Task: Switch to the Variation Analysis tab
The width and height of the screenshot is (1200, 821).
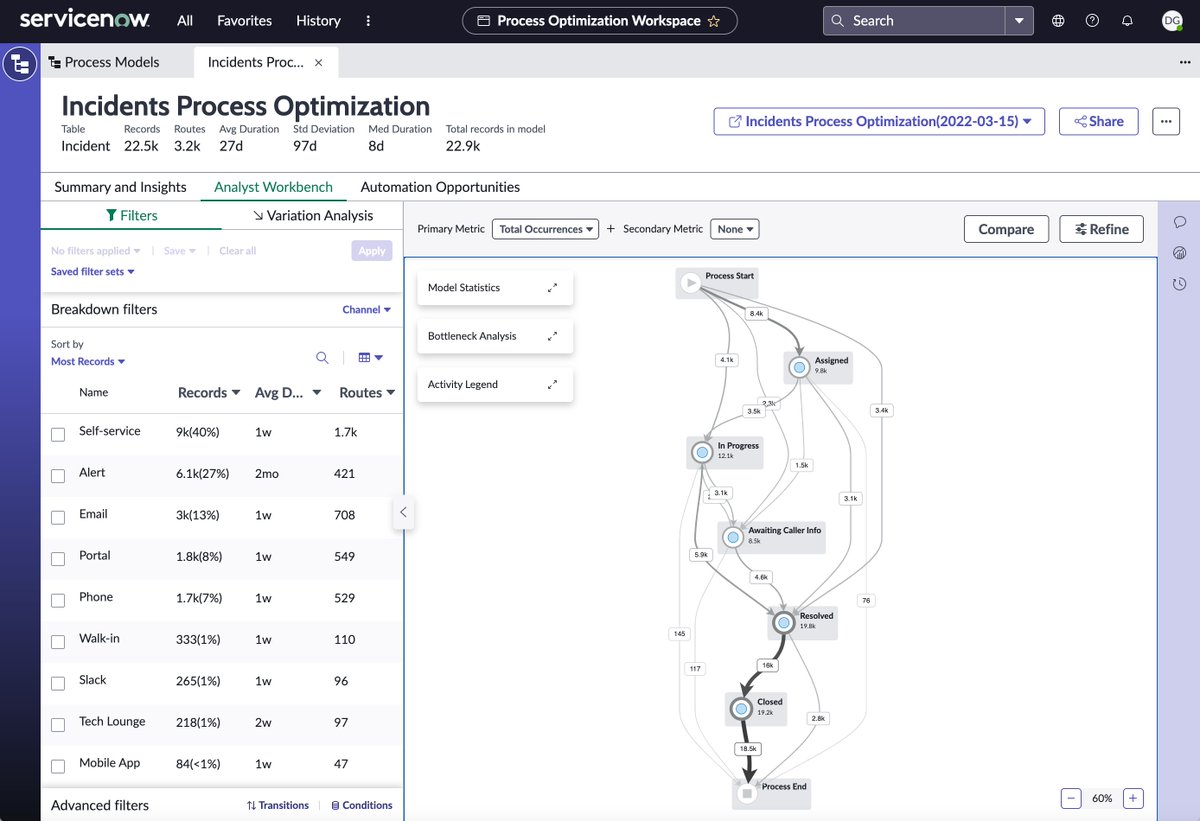Action: click(313, 215)
